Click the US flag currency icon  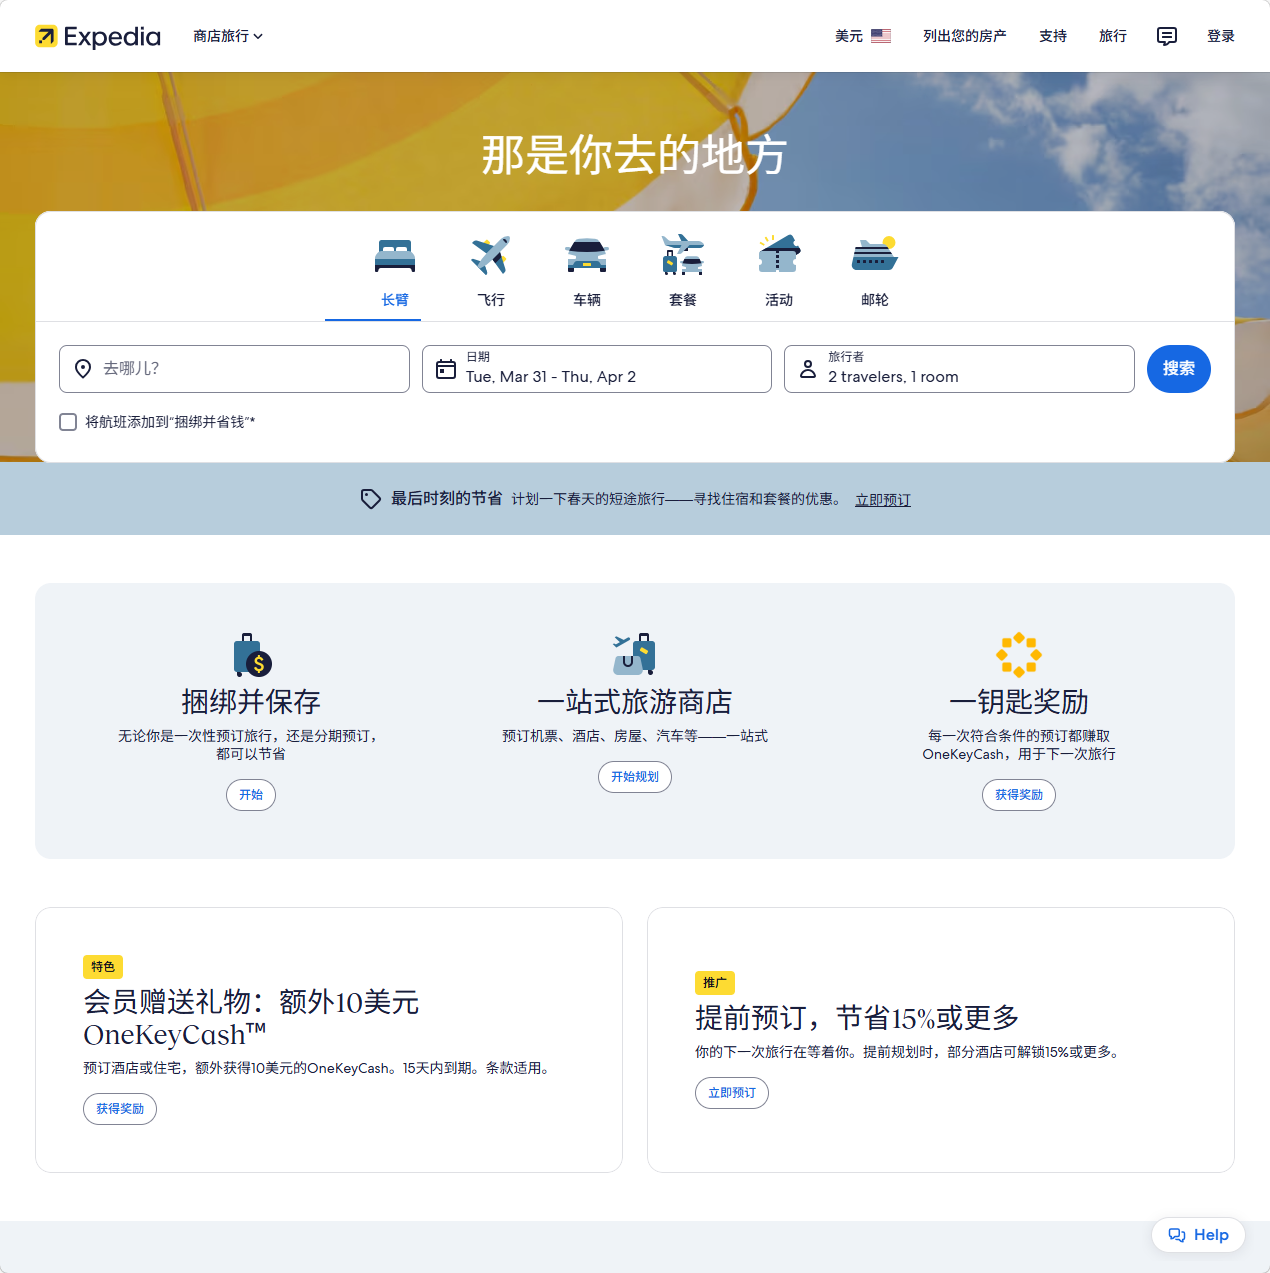tap(881, 36)
